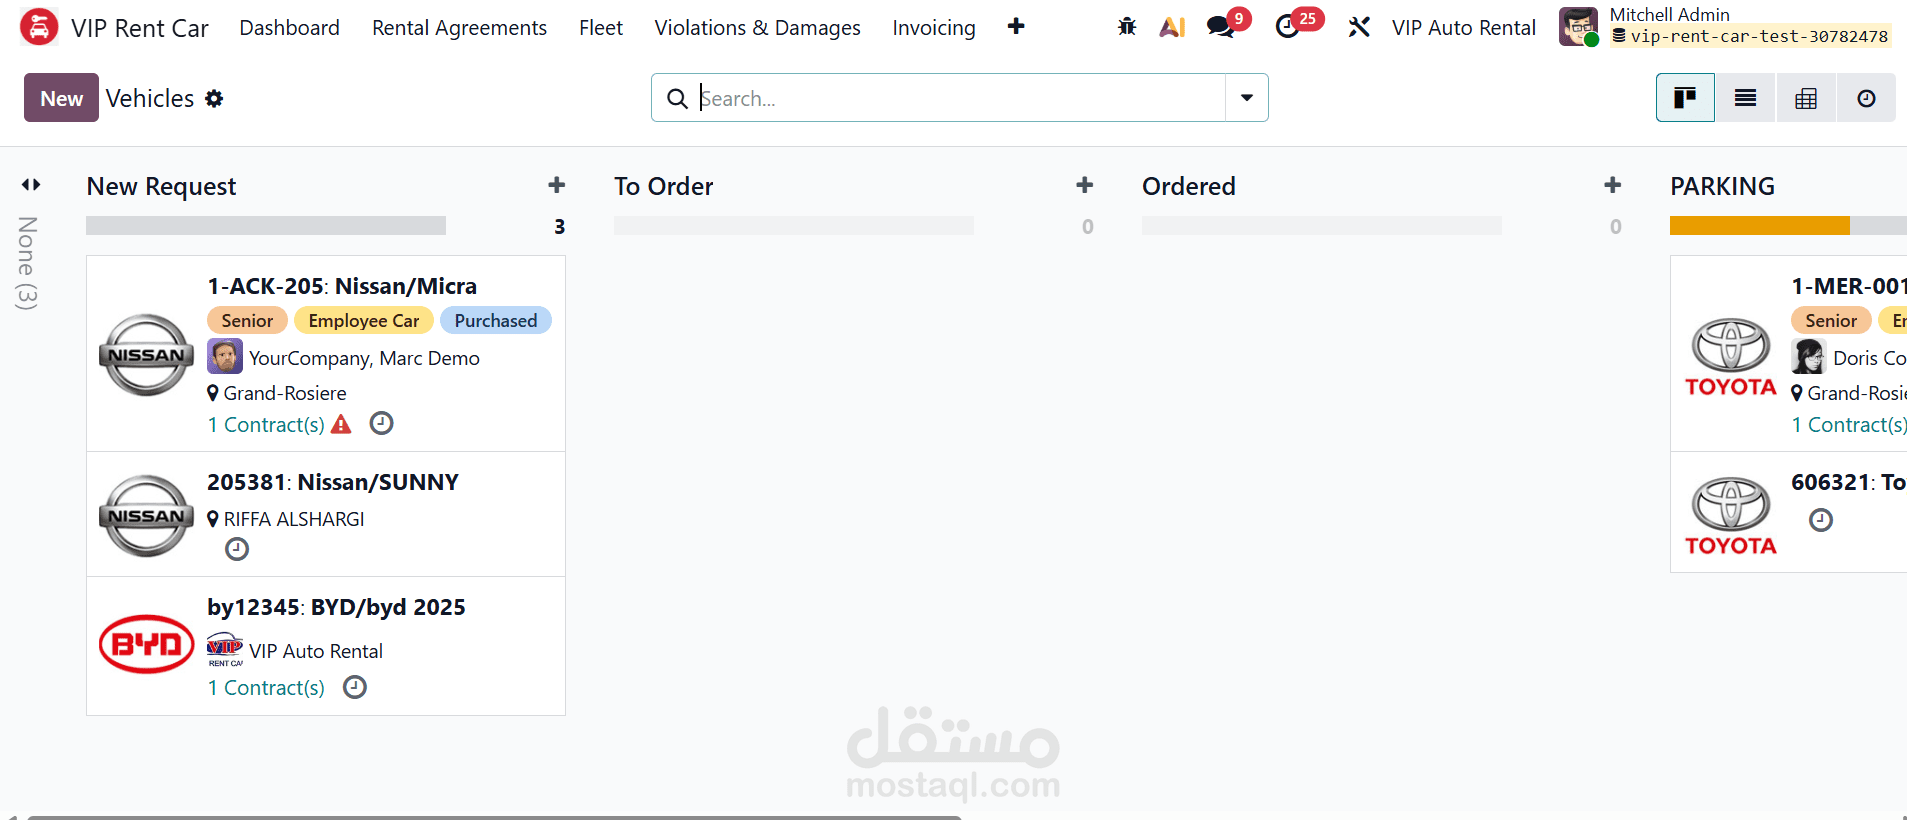Click Employee Car tag on Nissan/Micra

tap(364, 320)
